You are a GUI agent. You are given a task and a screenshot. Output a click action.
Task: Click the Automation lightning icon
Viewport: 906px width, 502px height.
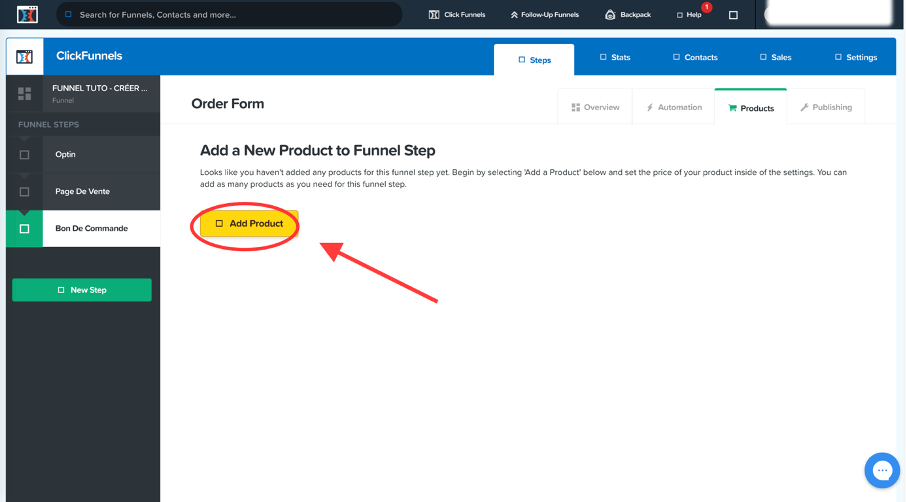point(649,107)
